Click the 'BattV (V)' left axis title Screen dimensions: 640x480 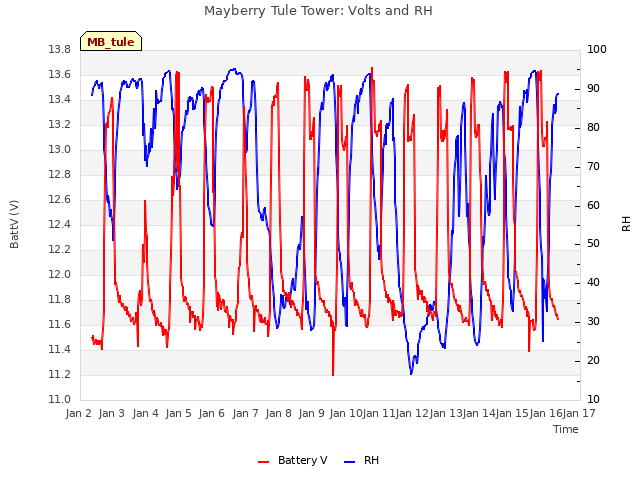14,224
